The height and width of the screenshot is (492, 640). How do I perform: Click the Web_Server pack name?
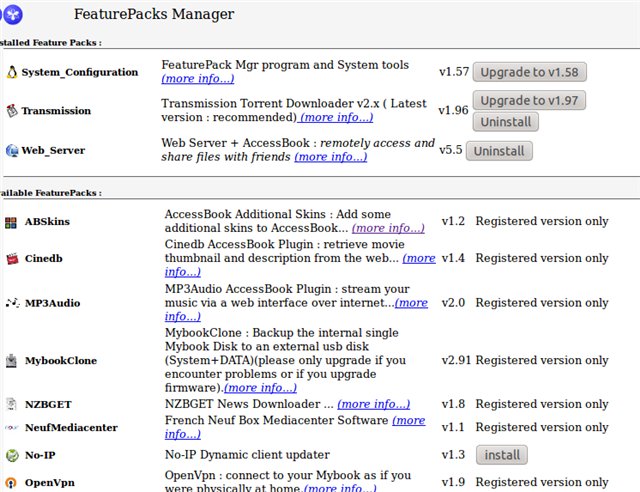pos(53,150)
